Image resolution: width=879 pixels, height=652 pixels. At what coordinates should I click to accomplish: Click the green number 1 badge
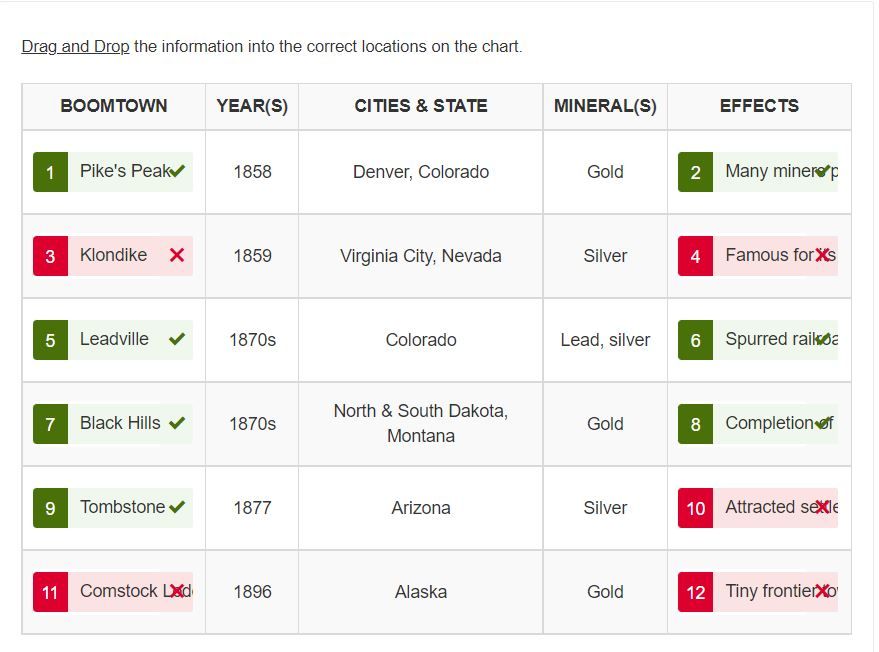click(50, 172)
